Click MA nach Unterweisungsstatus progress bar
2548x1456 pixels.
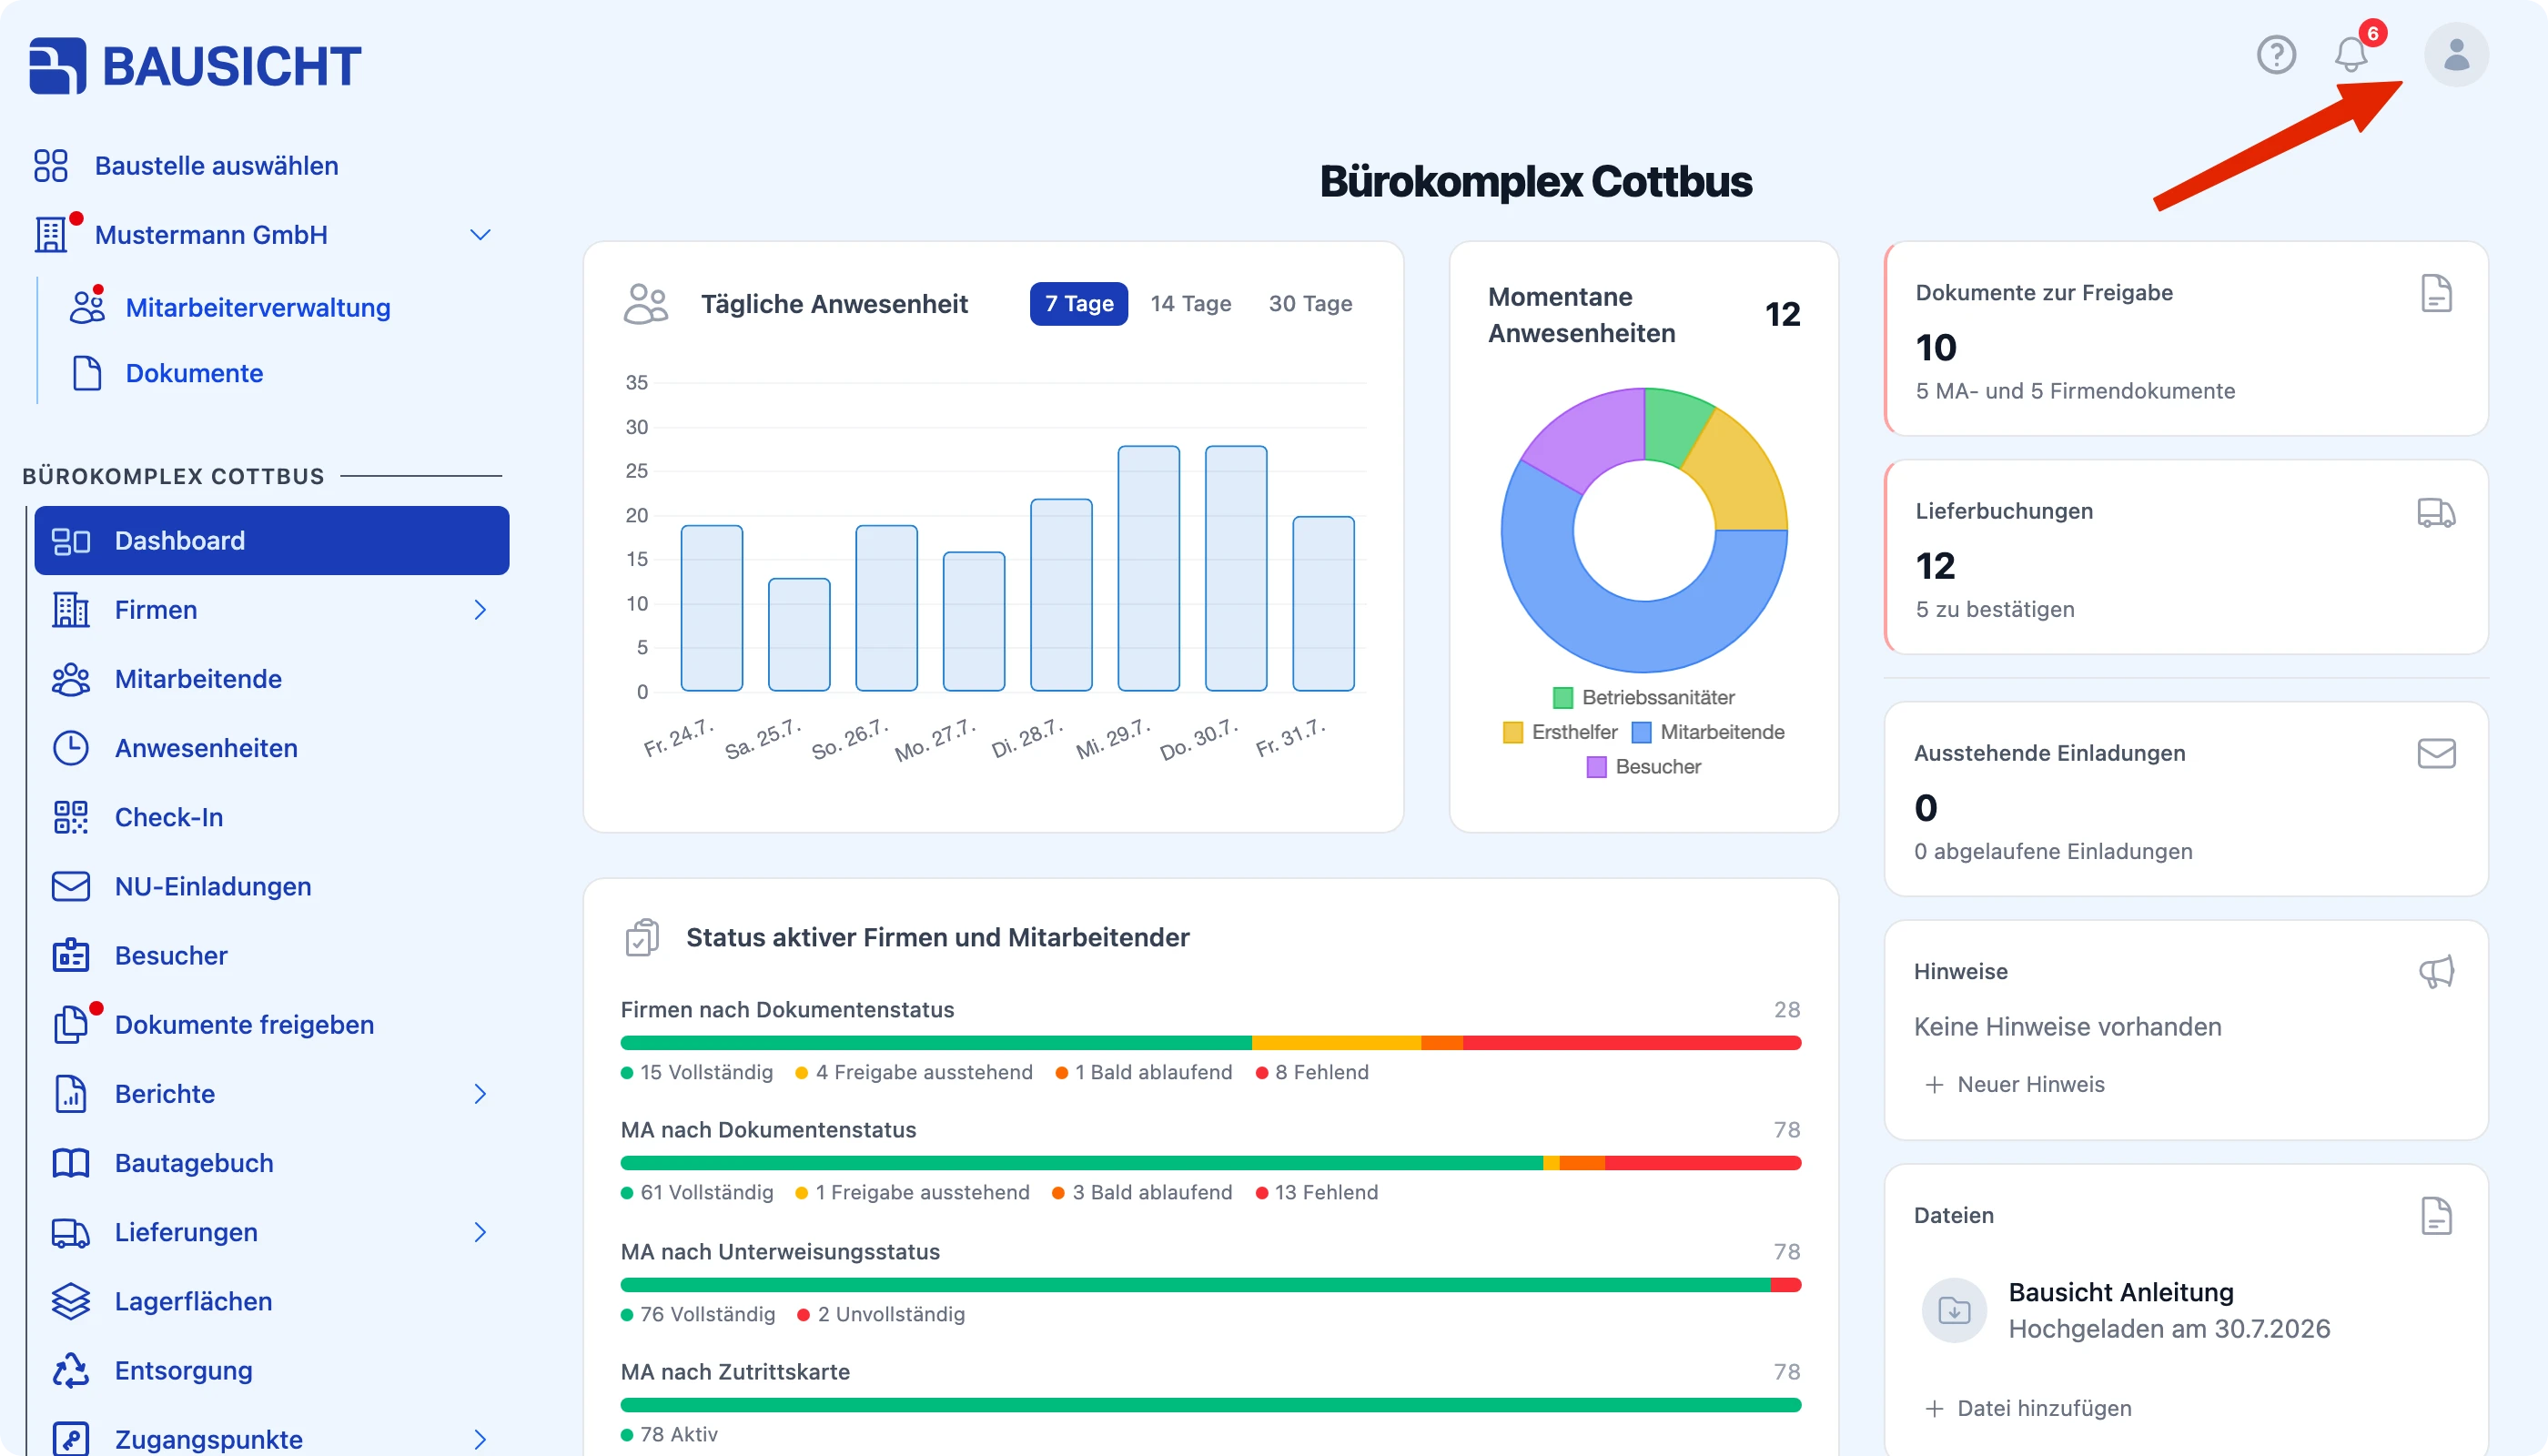1210,1285
